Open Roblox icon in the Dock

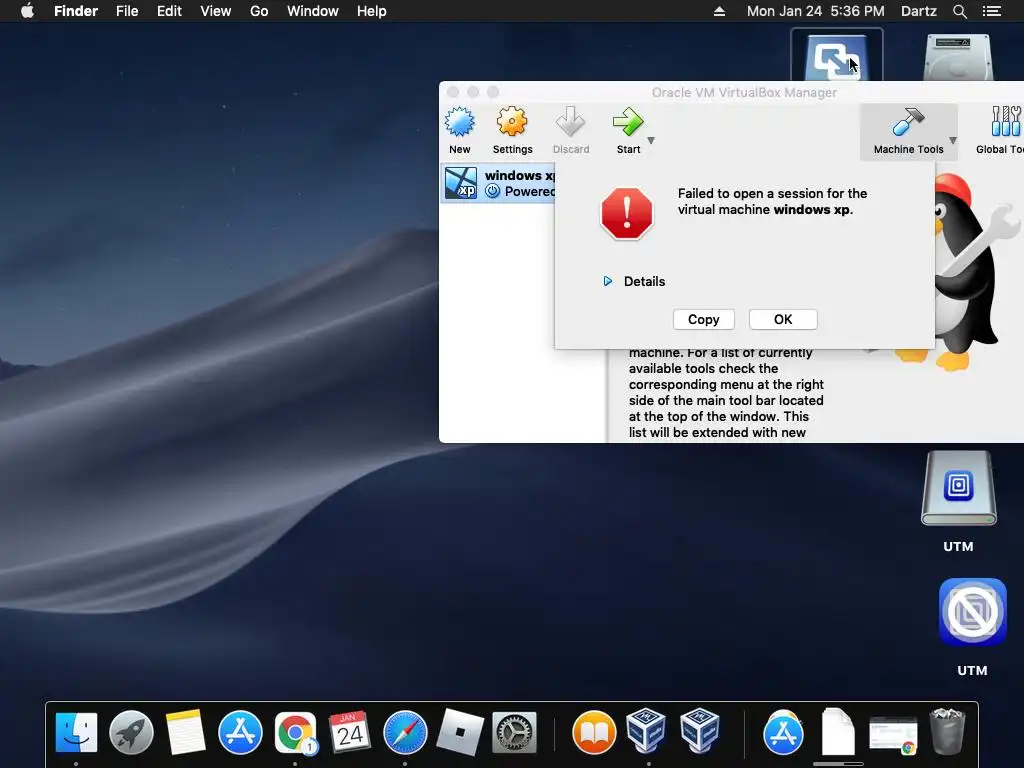coord(460,732)
